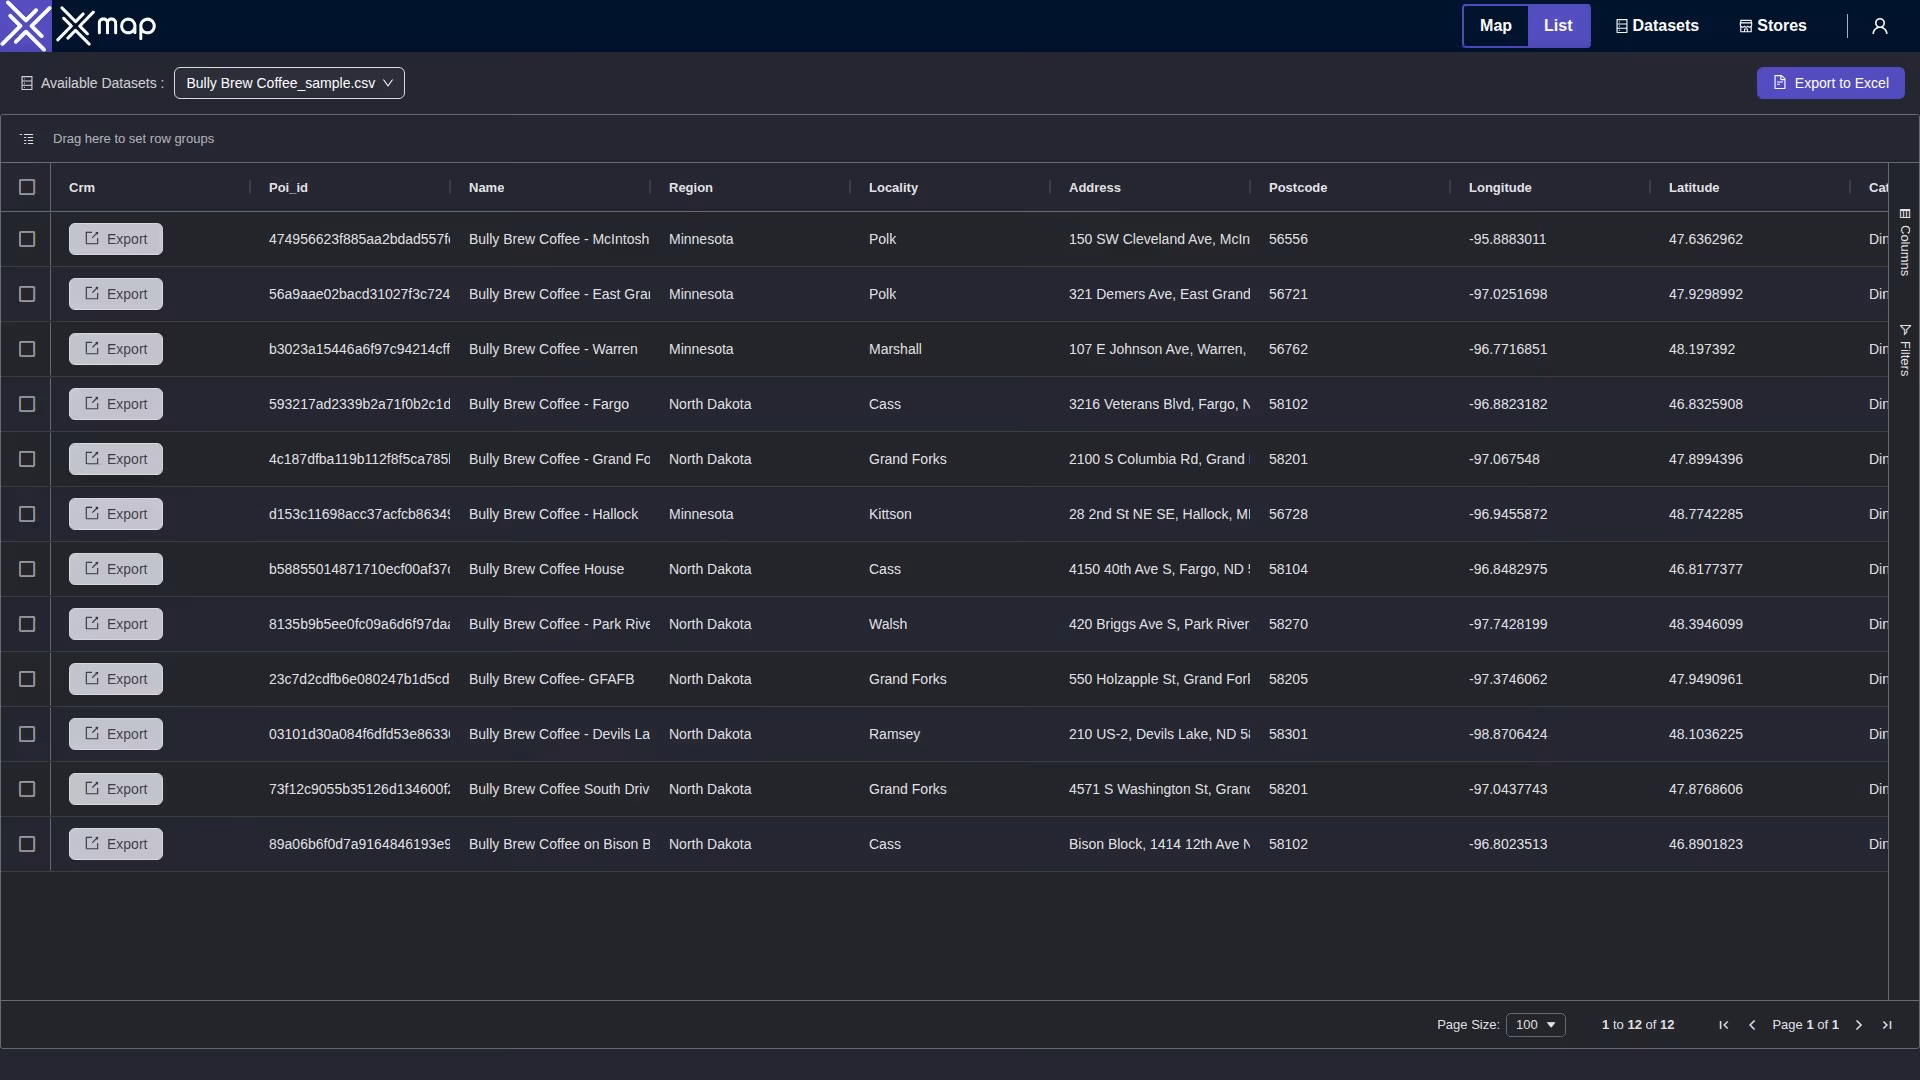Export the Warren row to CRM
1920x1080 pixels.
coord(116,349)
